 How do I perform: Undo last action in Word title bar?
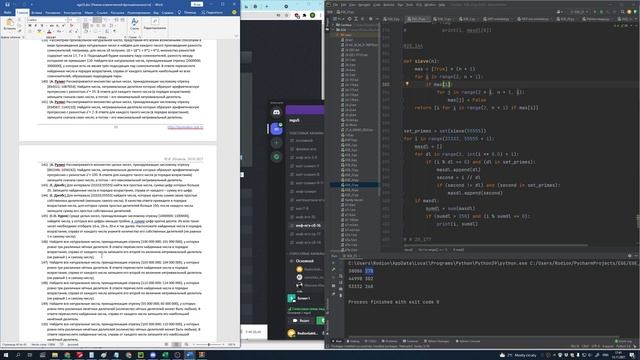coord(15,4)
